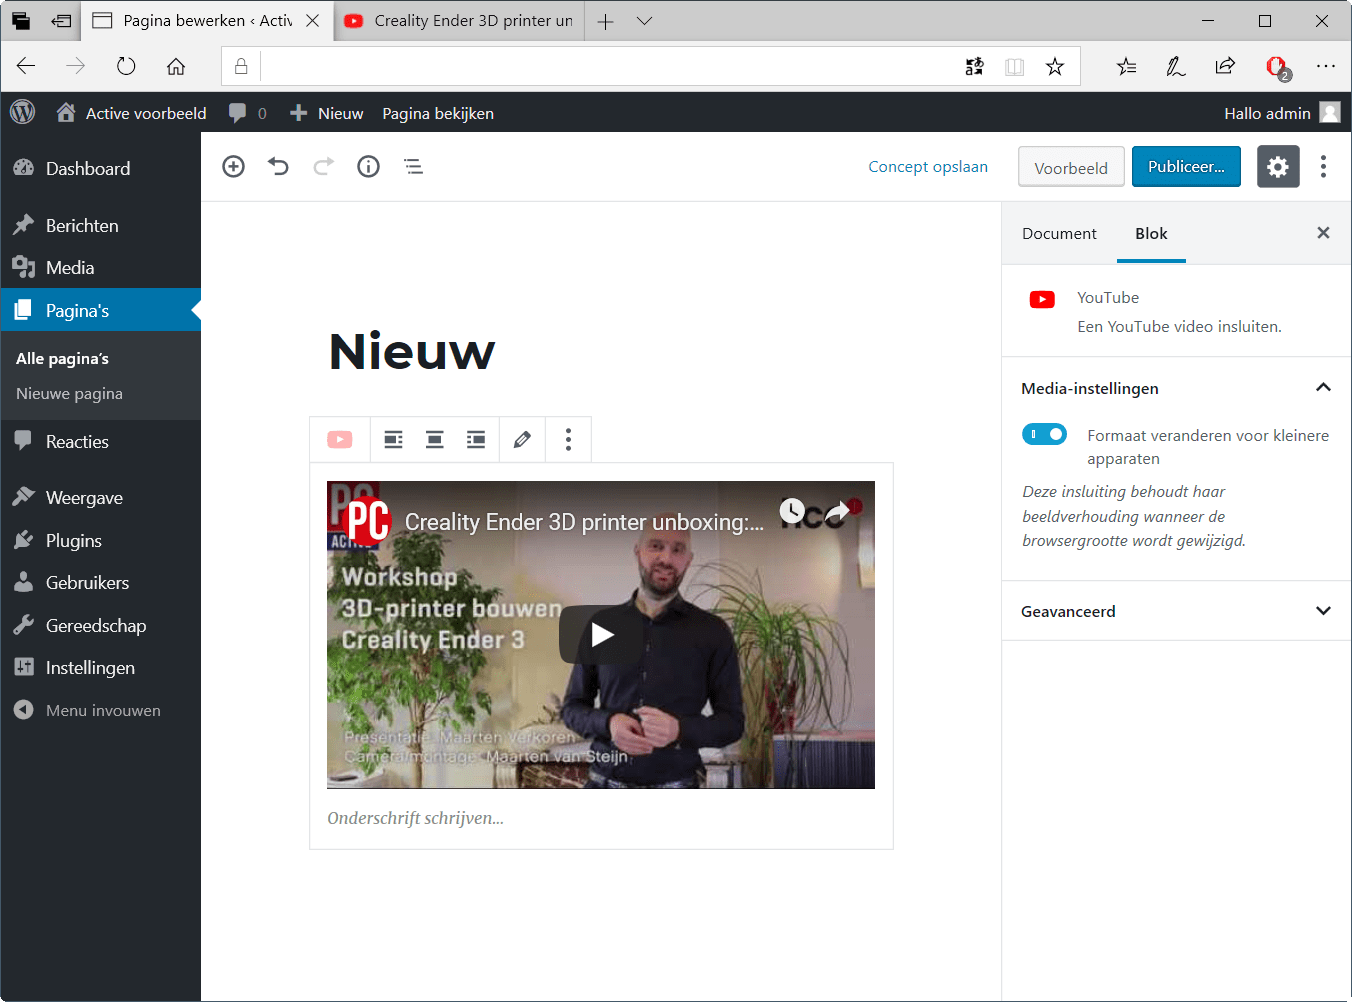The width and height of the screenshot is (1352, 1002).
Task: Click the browser share icon
Action: (1225, 66)
